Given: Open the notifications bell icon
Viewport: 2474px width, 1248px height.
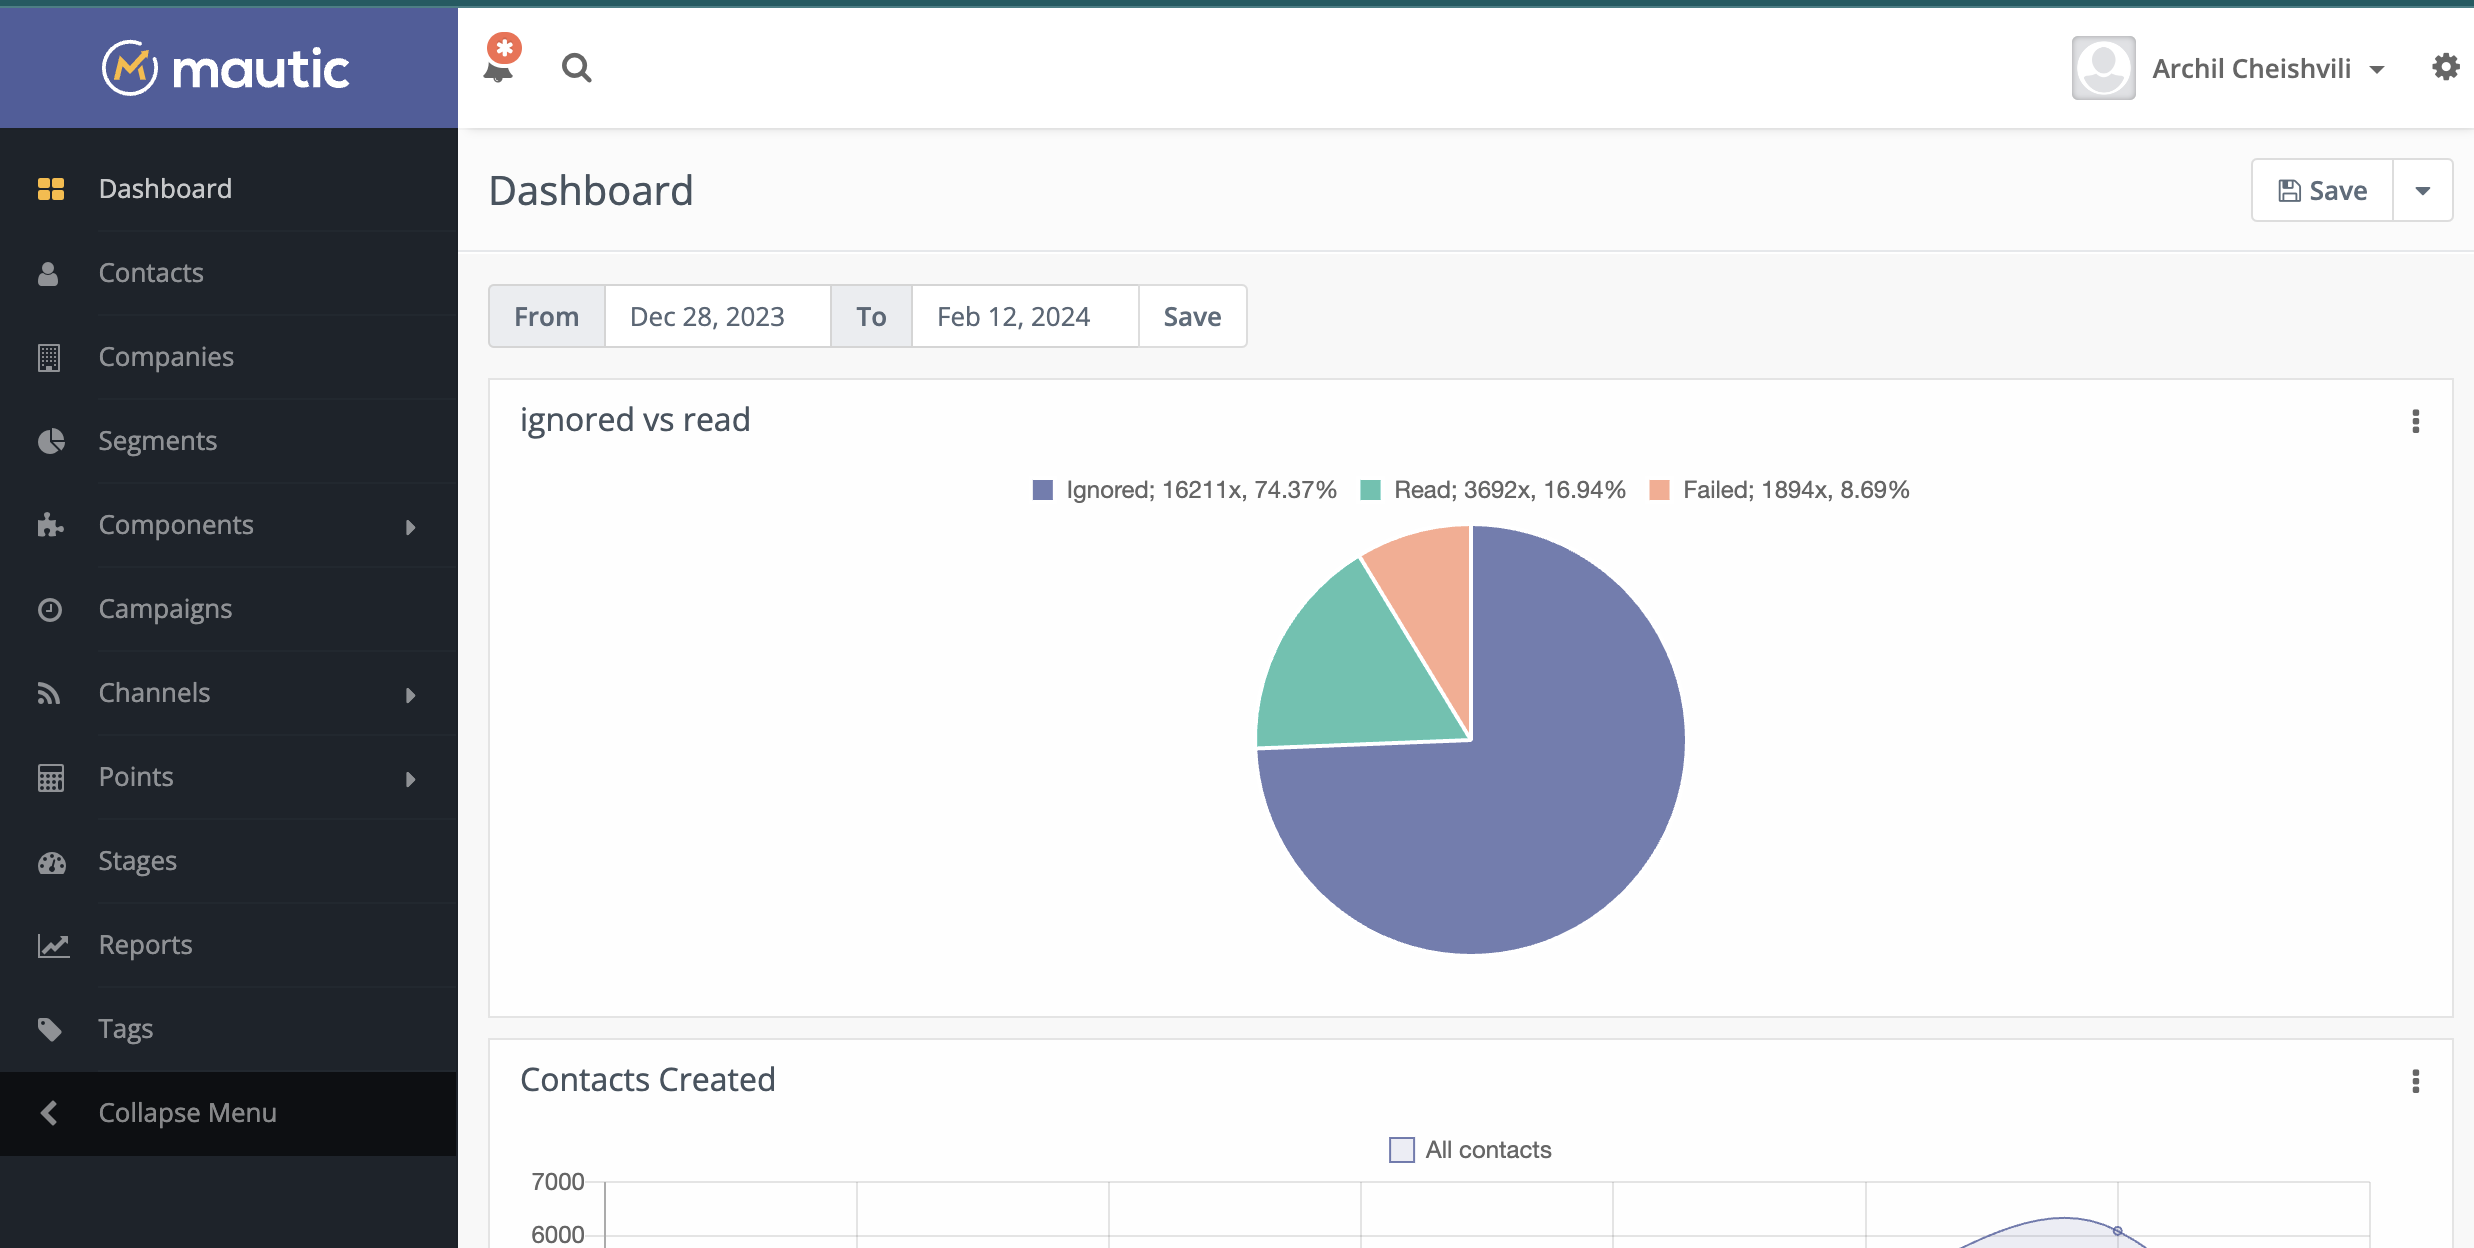Looking at the screenshot, I should click(x=498, y=68).
